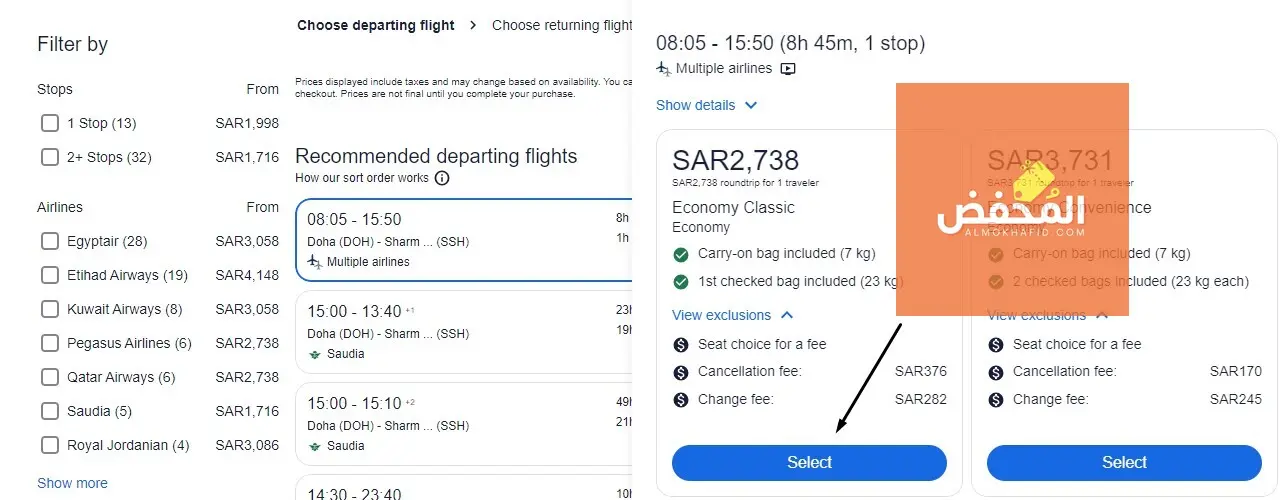
Task: Click the airplane icon next to Multiple airlines in the details header
Action: click(663, 69)
